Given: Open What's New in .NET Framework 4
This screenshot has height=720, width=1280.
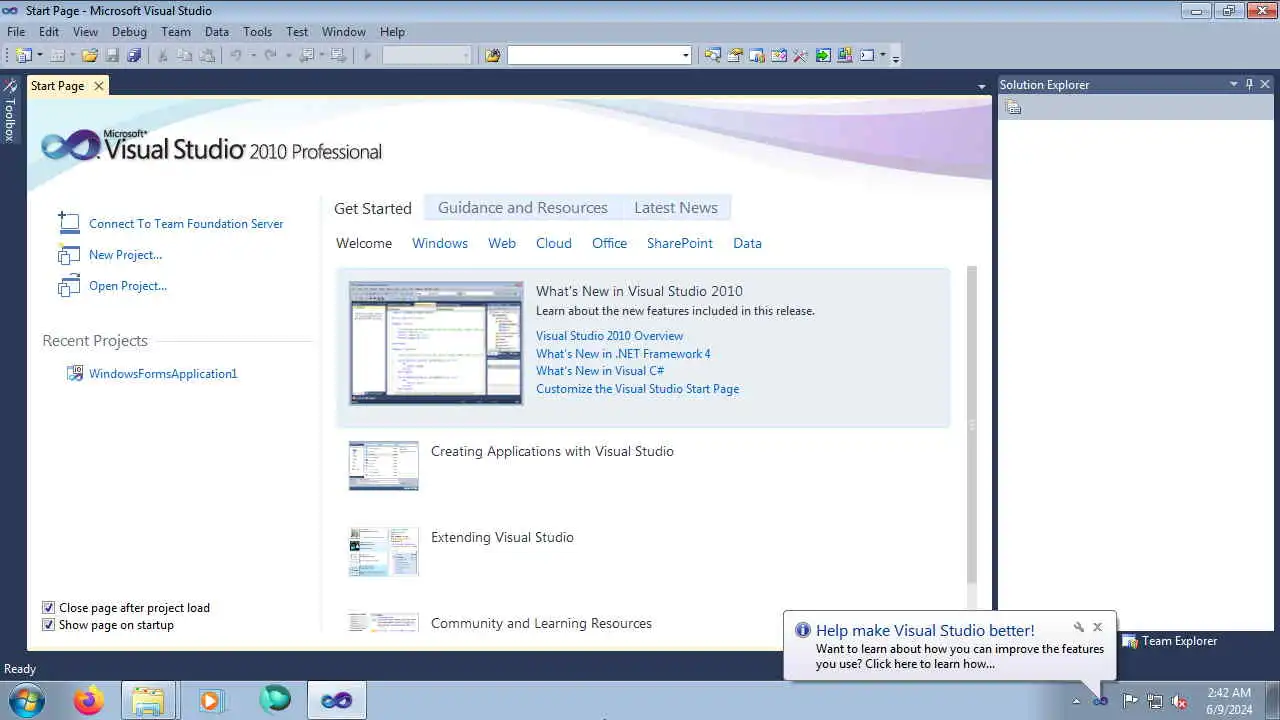Looking at the screenshot, I should pos(623,354).
